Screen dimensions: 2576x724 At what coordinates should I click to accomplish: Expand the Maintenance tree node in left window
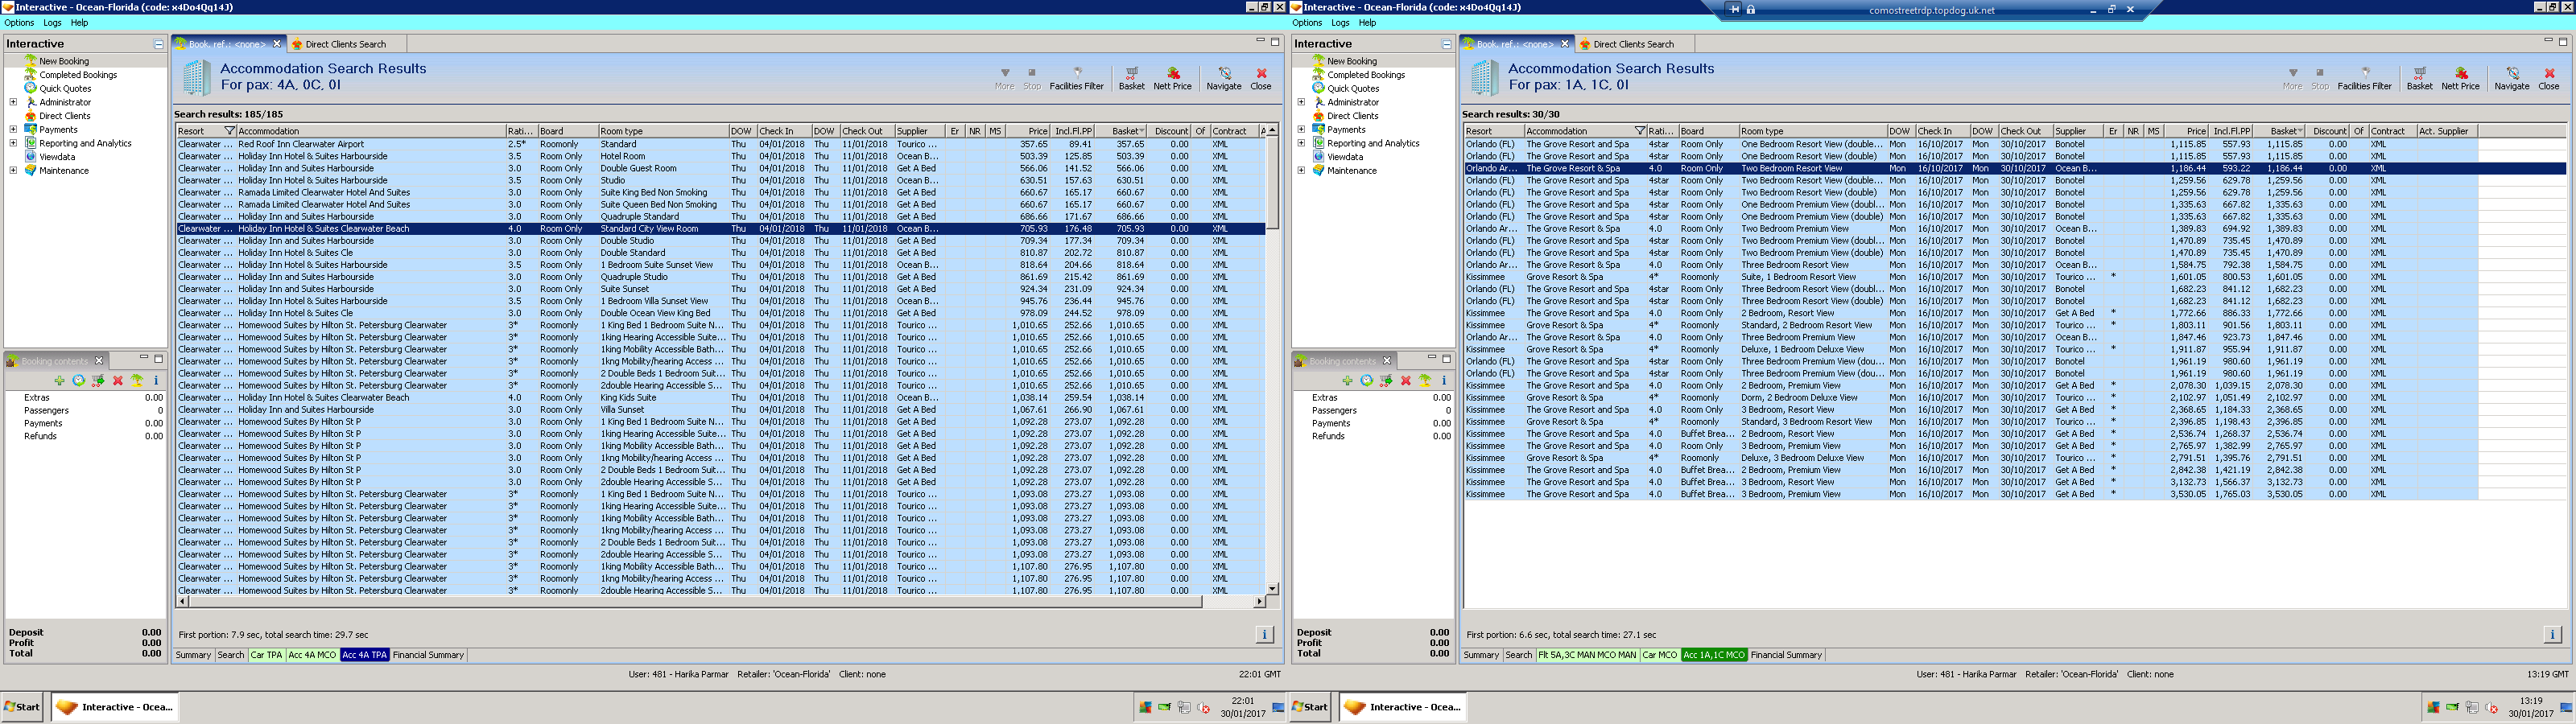(x=13, y=170)
